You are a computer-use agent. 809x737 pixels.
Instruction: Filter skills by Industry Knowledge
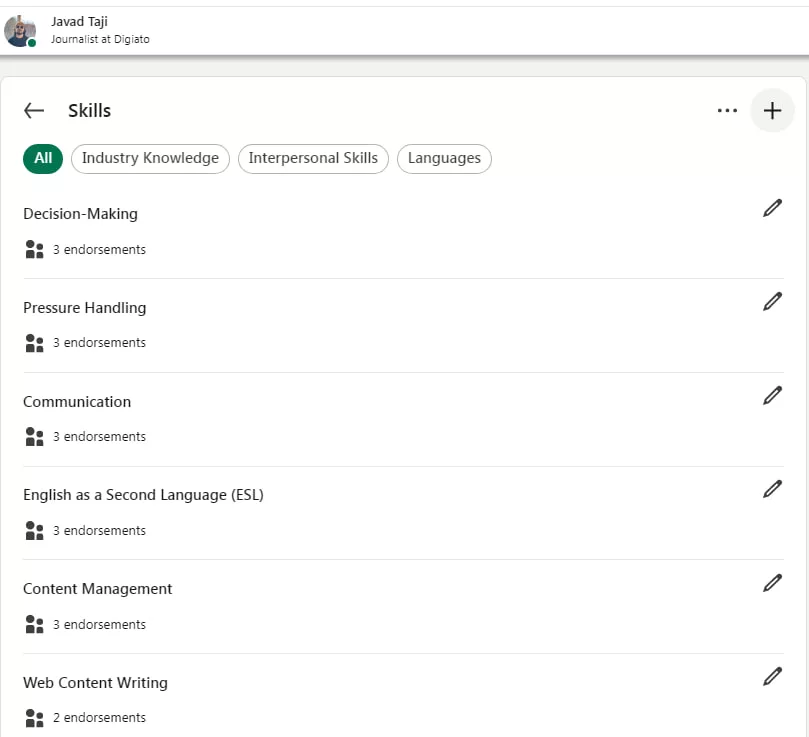point(150,158)
